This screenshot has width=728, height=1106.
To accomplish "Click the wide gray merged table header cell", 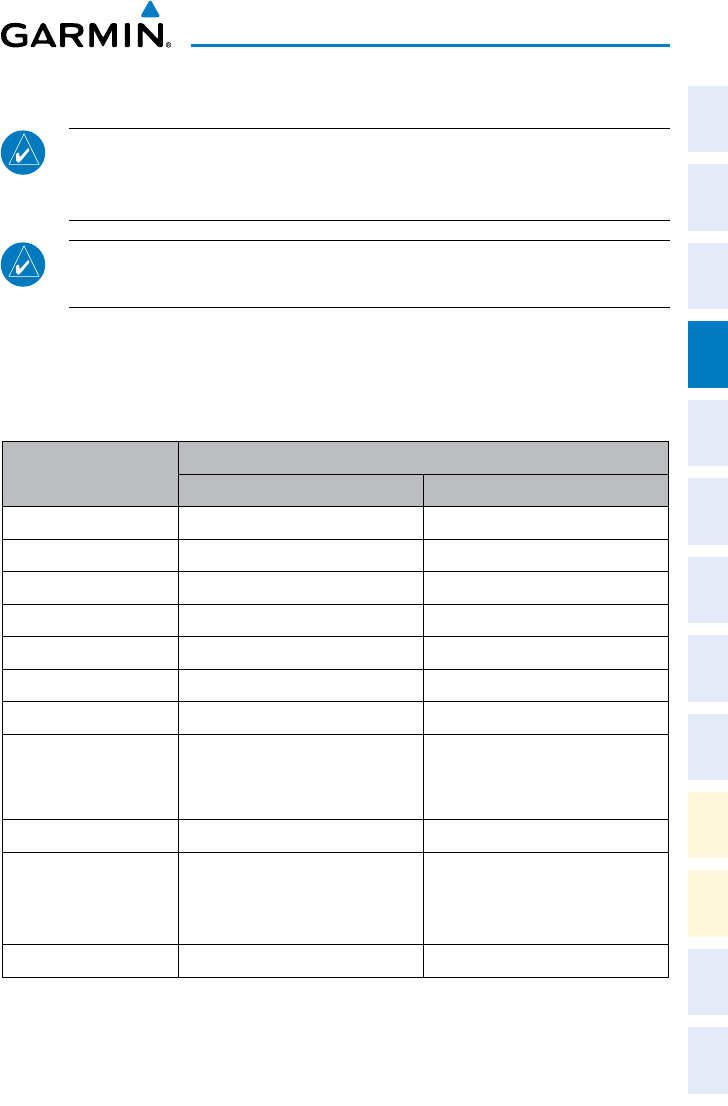I will (x=423, y=458).
